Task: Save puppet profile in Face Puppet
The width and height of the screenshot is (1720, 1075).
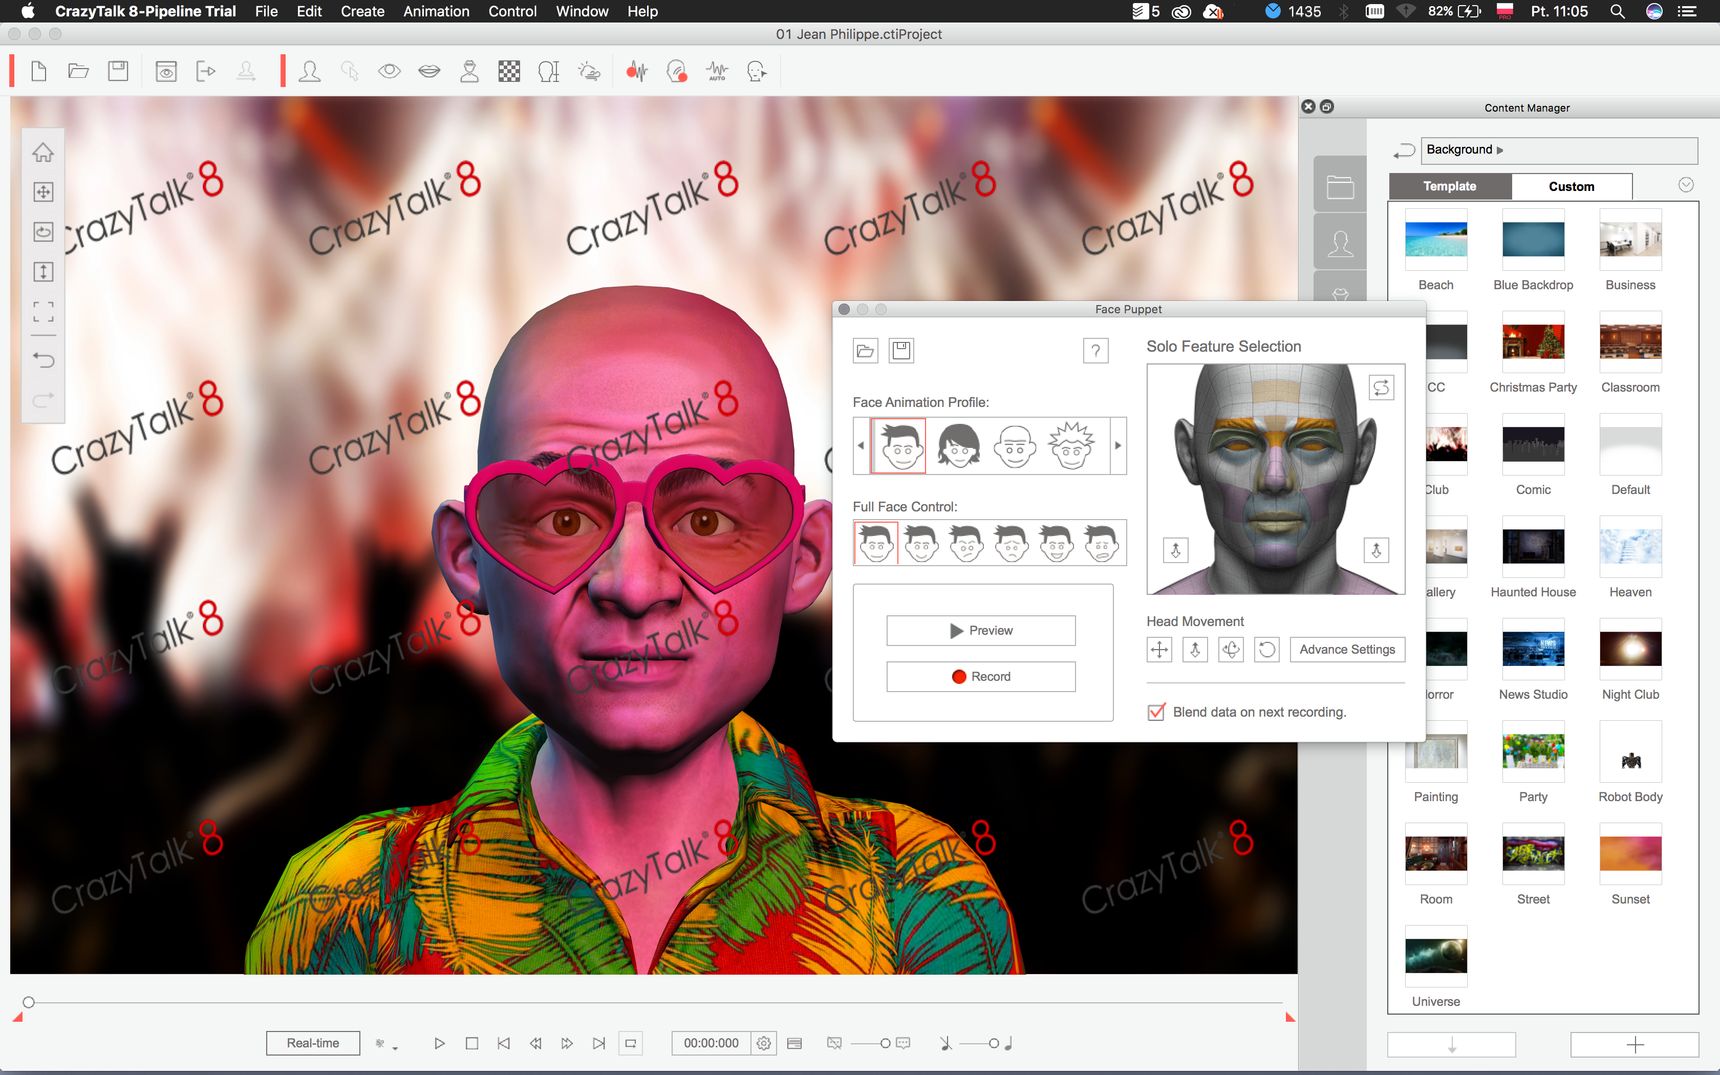Action: (x=901, y=351)
